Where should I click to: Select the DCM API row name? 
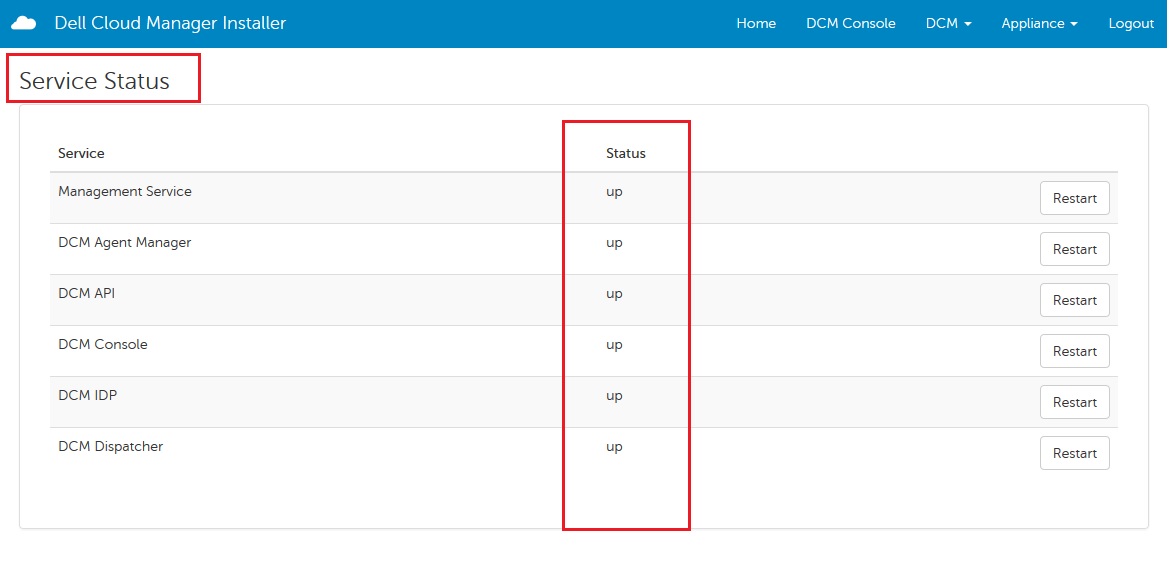click(87, 293)
